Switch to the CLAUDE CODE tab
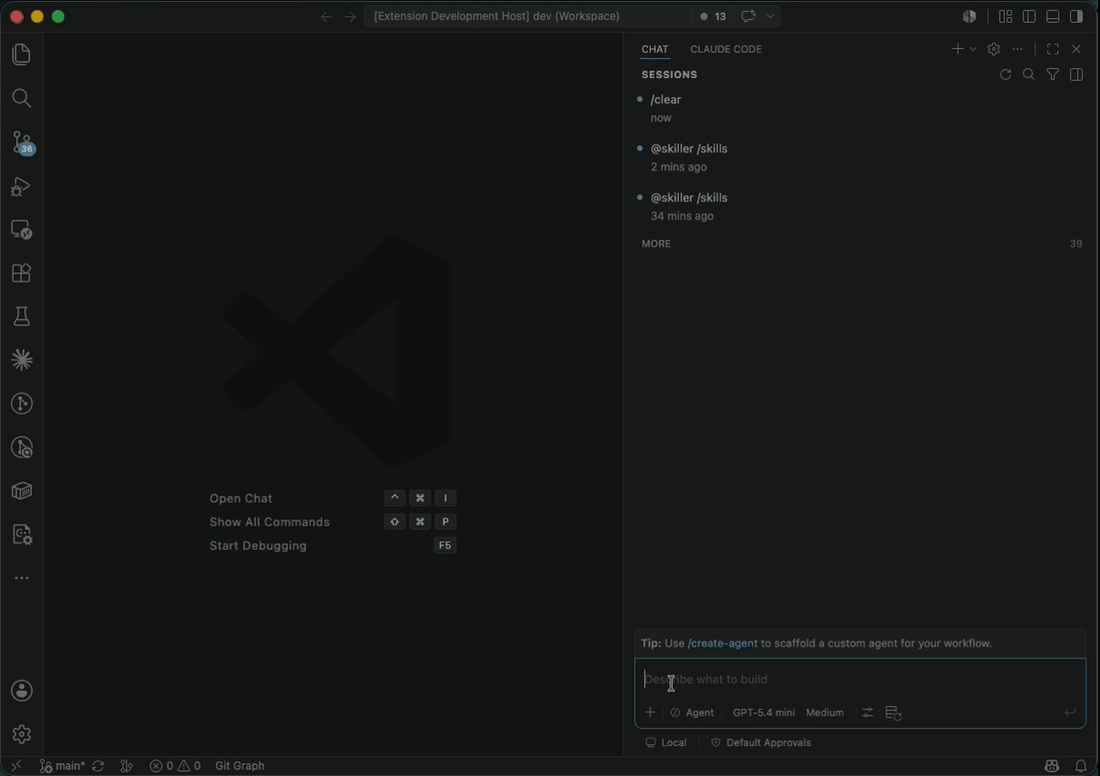 point(725,49)
